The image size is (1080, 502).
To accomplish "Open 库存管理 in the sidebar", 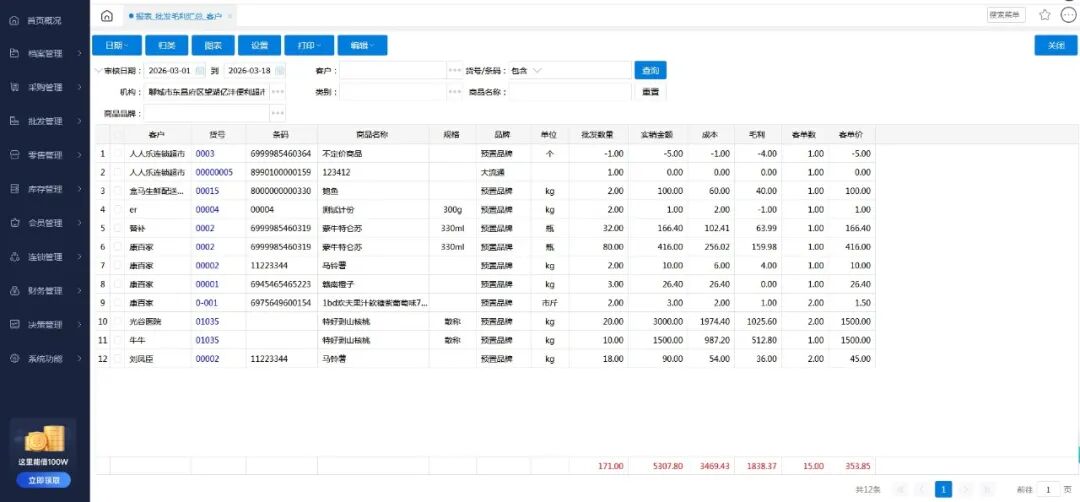I will click(45, 189).
